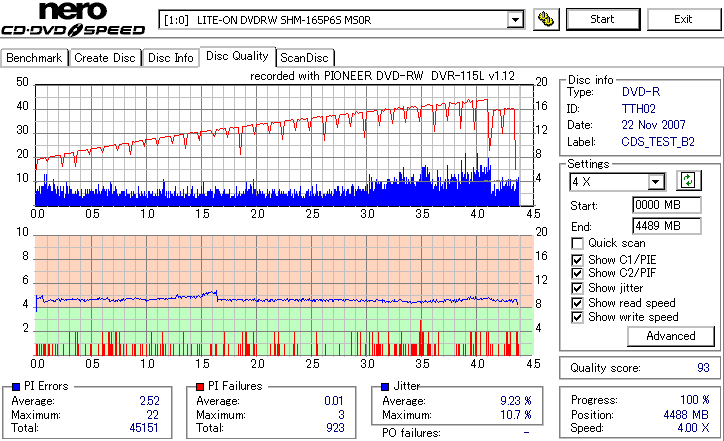
Task: Click the Exit button
Action: (x=683, y=19)
